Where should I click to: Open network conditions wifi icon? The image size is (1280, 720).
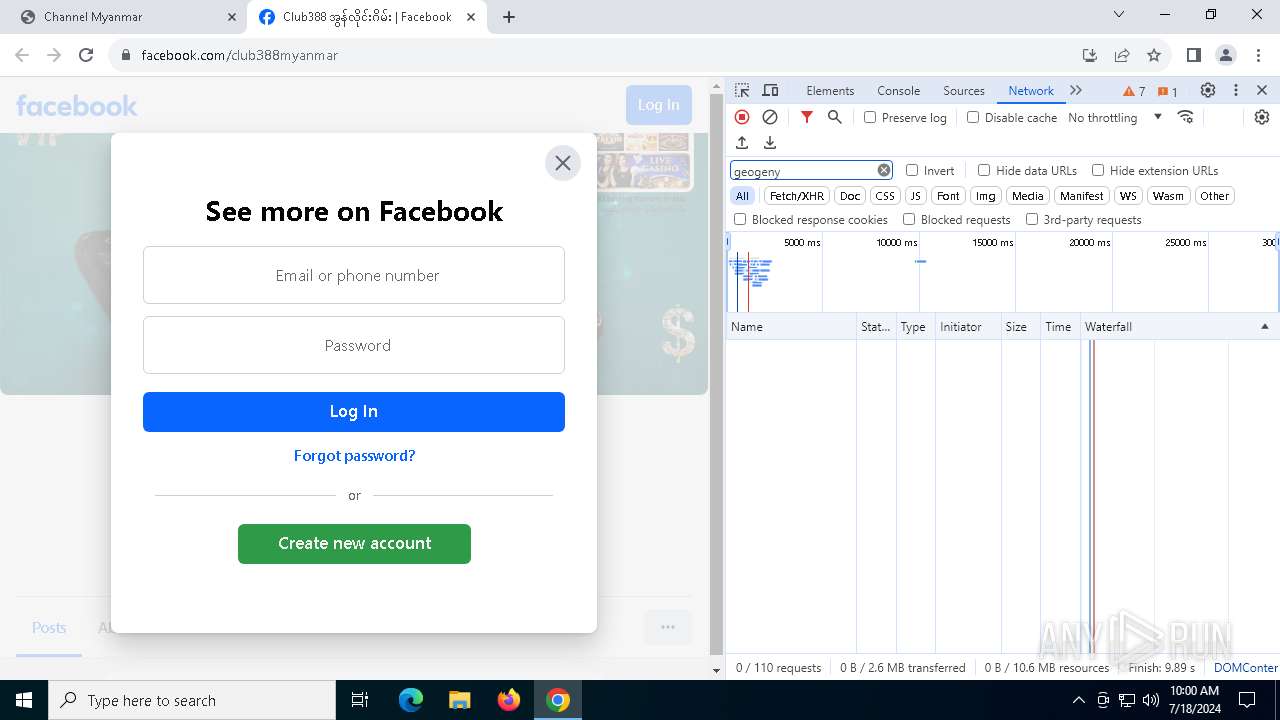click(x=1186, y=117)
